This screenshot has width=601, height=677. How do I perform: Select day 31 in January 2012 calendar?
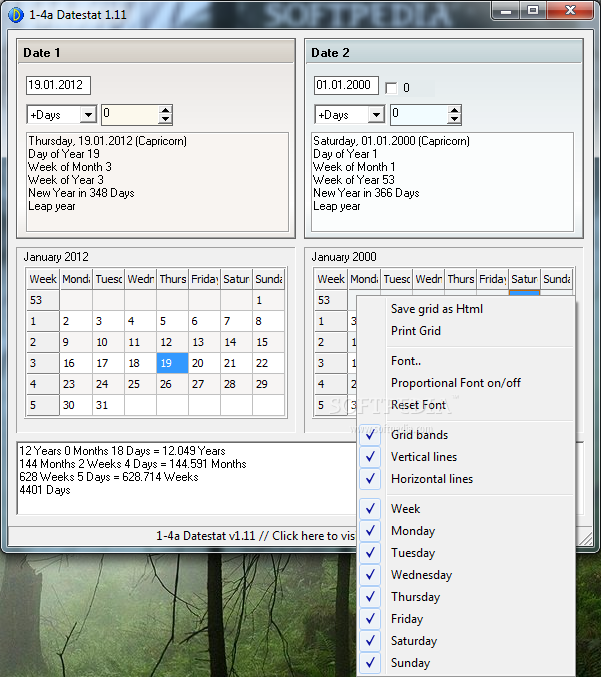[x=108, y=405]
